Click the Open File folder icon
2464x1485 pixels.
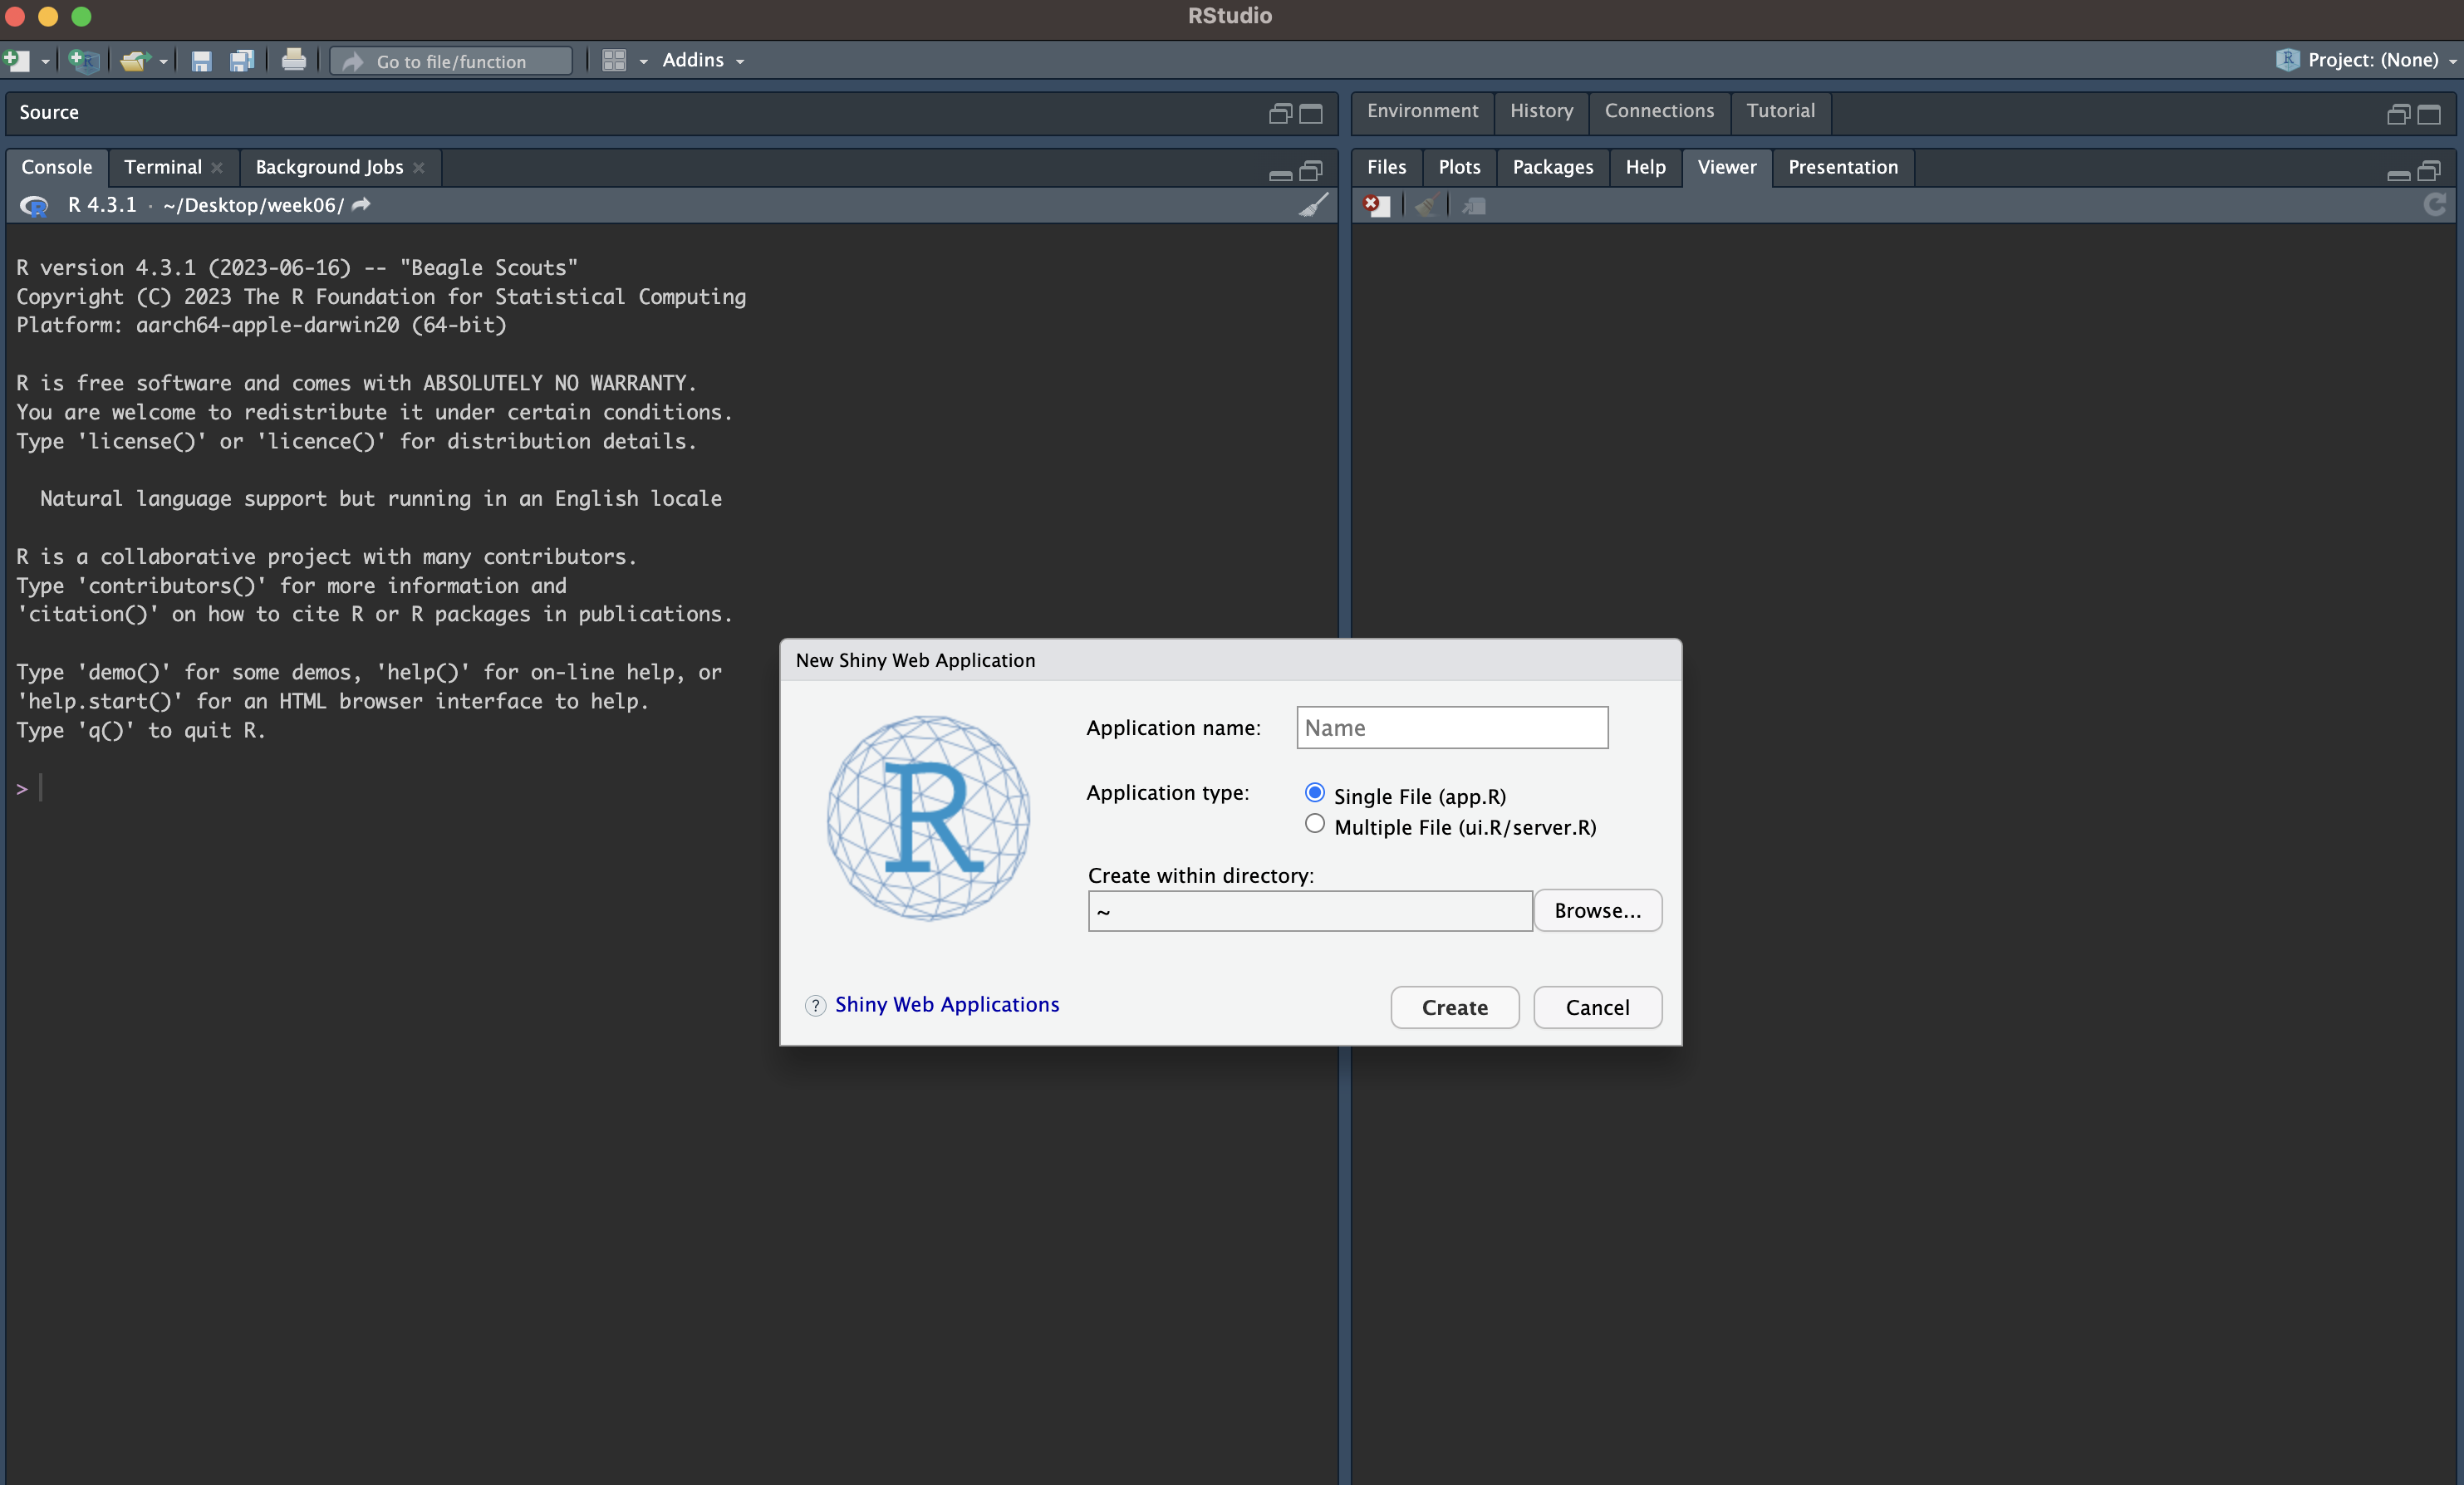135,61
